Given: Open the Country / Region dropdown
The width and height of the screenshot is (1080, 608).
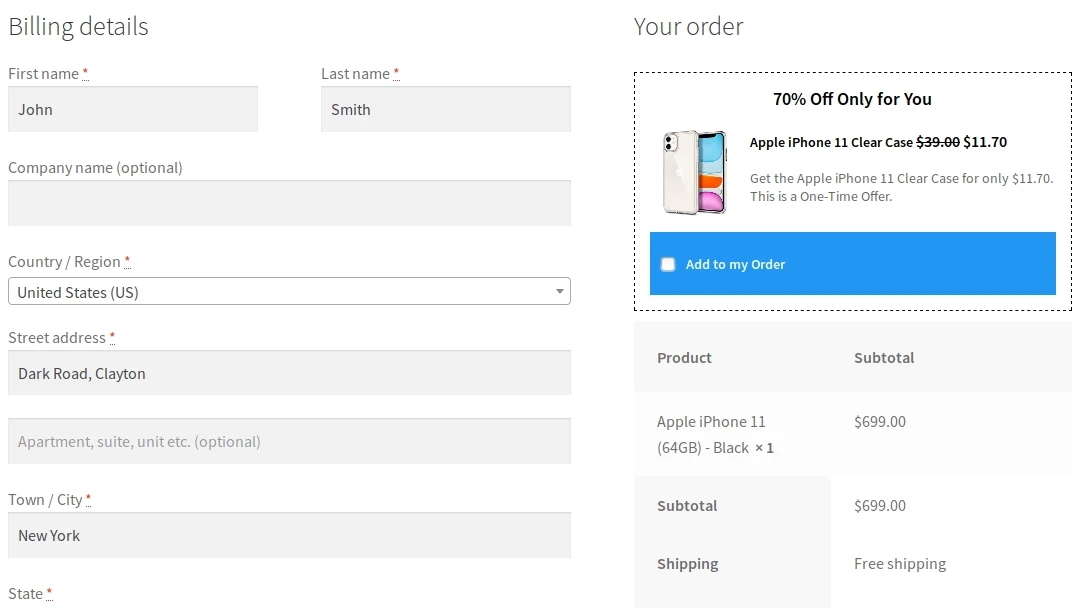Looking at the screenshot, I should coord(288,292).
